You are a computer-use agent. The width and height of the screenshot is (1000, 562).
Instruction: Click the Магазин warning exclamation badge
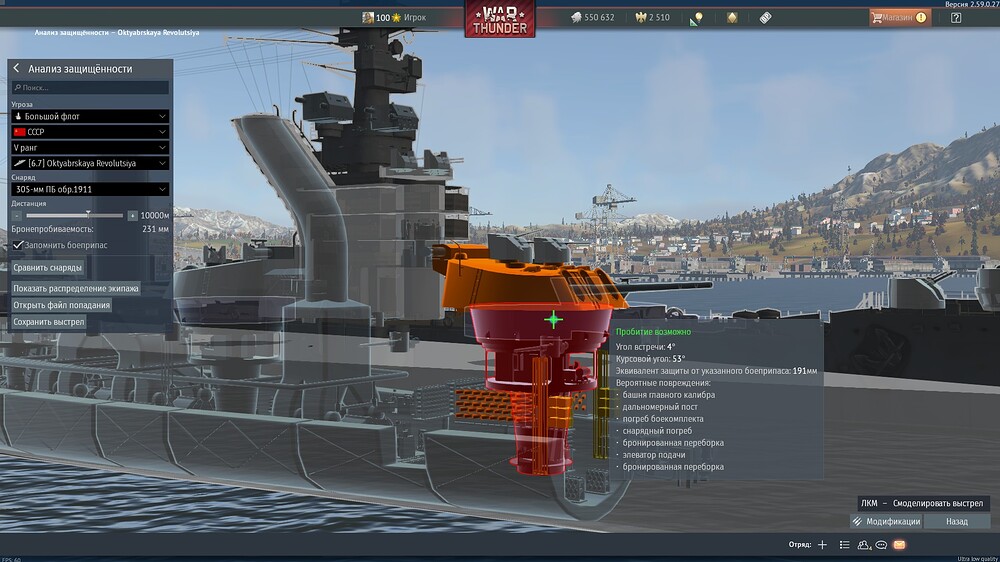[x=921, y=18]
